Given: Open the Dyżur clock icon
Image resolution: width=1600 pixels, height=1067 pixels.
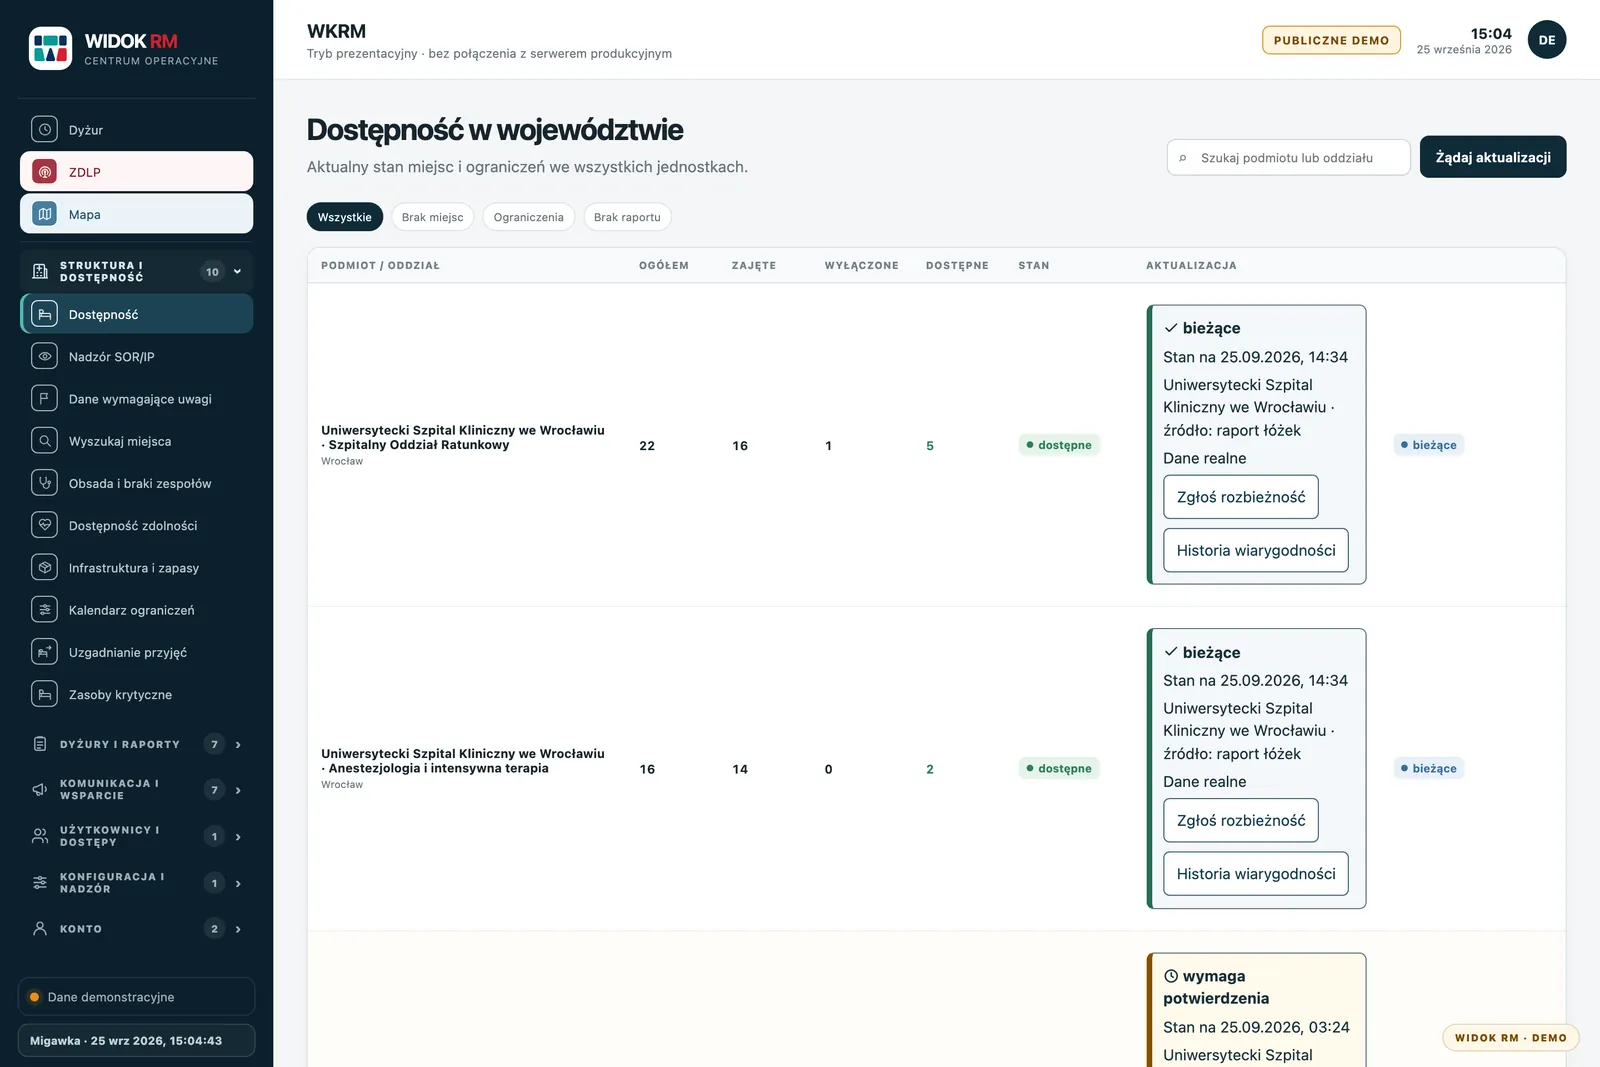Looking at the screenshot, I should tap(44, 130).
